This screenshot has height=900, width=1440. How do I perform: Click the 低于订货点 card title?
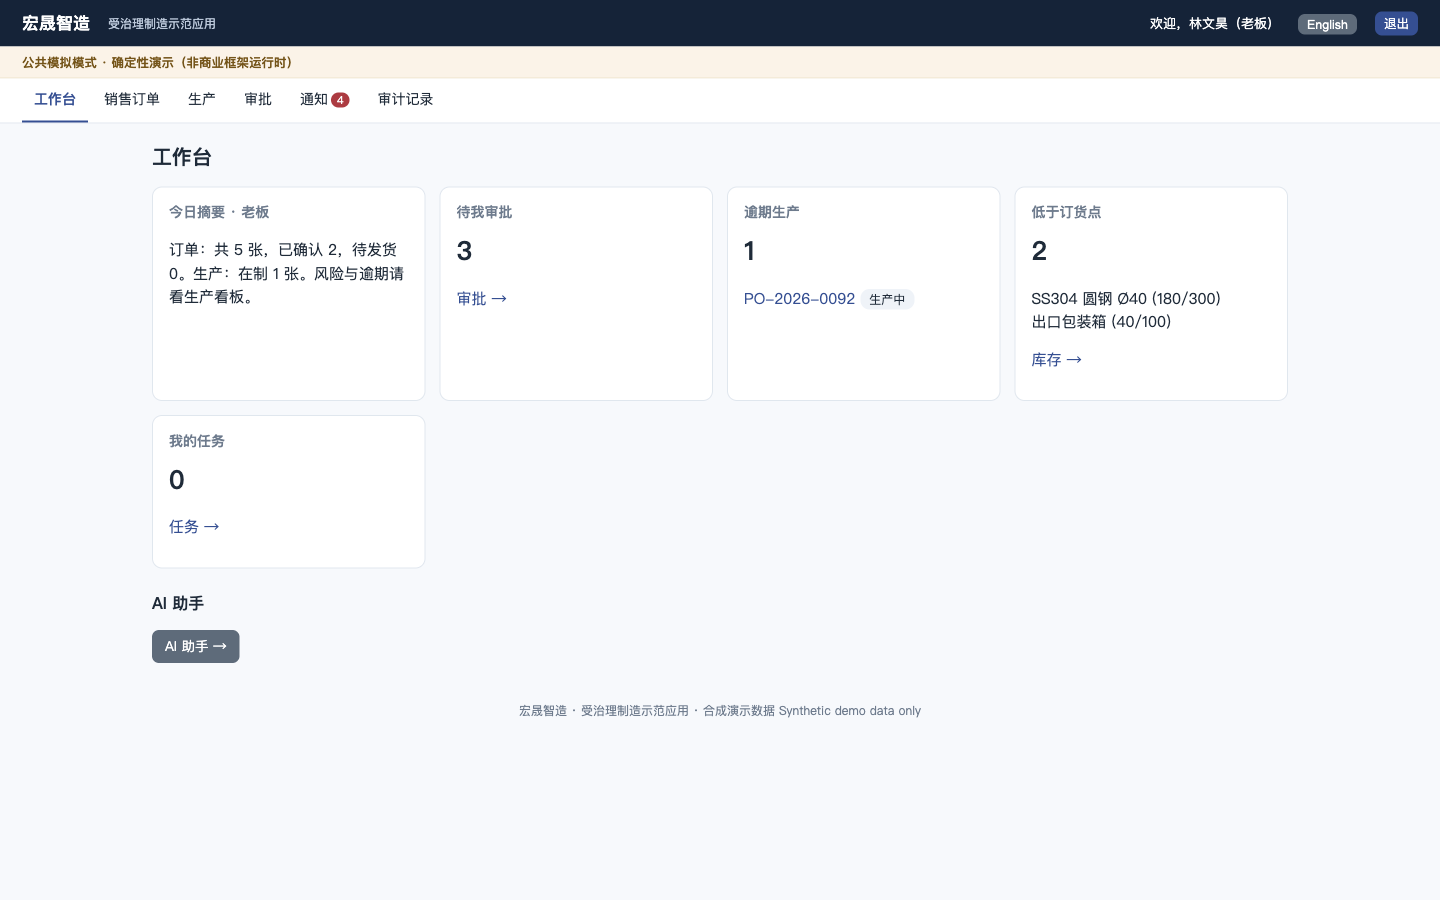click(x=1067, y=212)
